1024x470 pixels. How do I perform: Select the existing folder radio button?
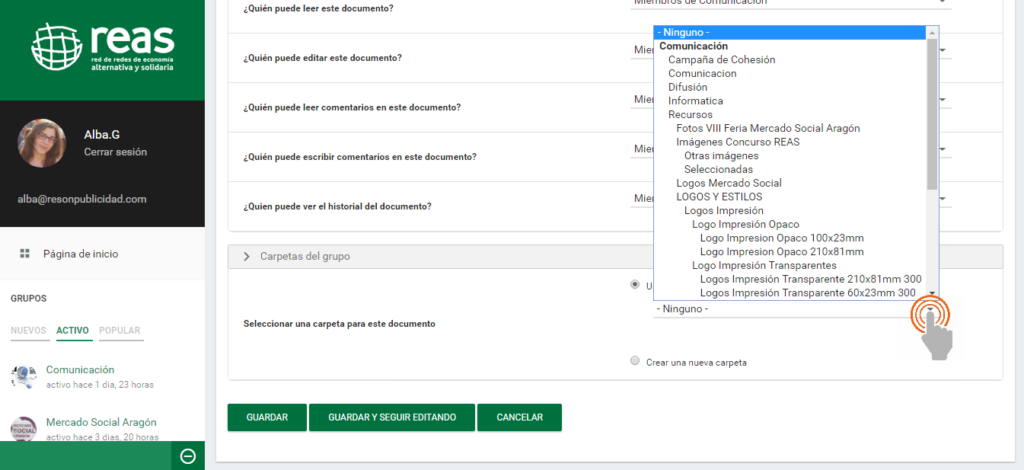coord(636,284)
